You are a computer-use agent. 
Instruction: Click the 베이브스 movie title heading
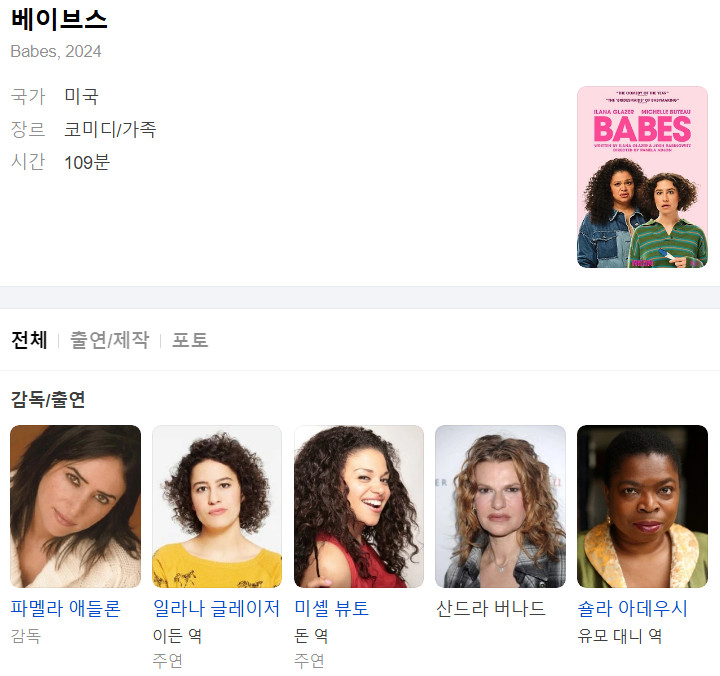click(59, 20)
